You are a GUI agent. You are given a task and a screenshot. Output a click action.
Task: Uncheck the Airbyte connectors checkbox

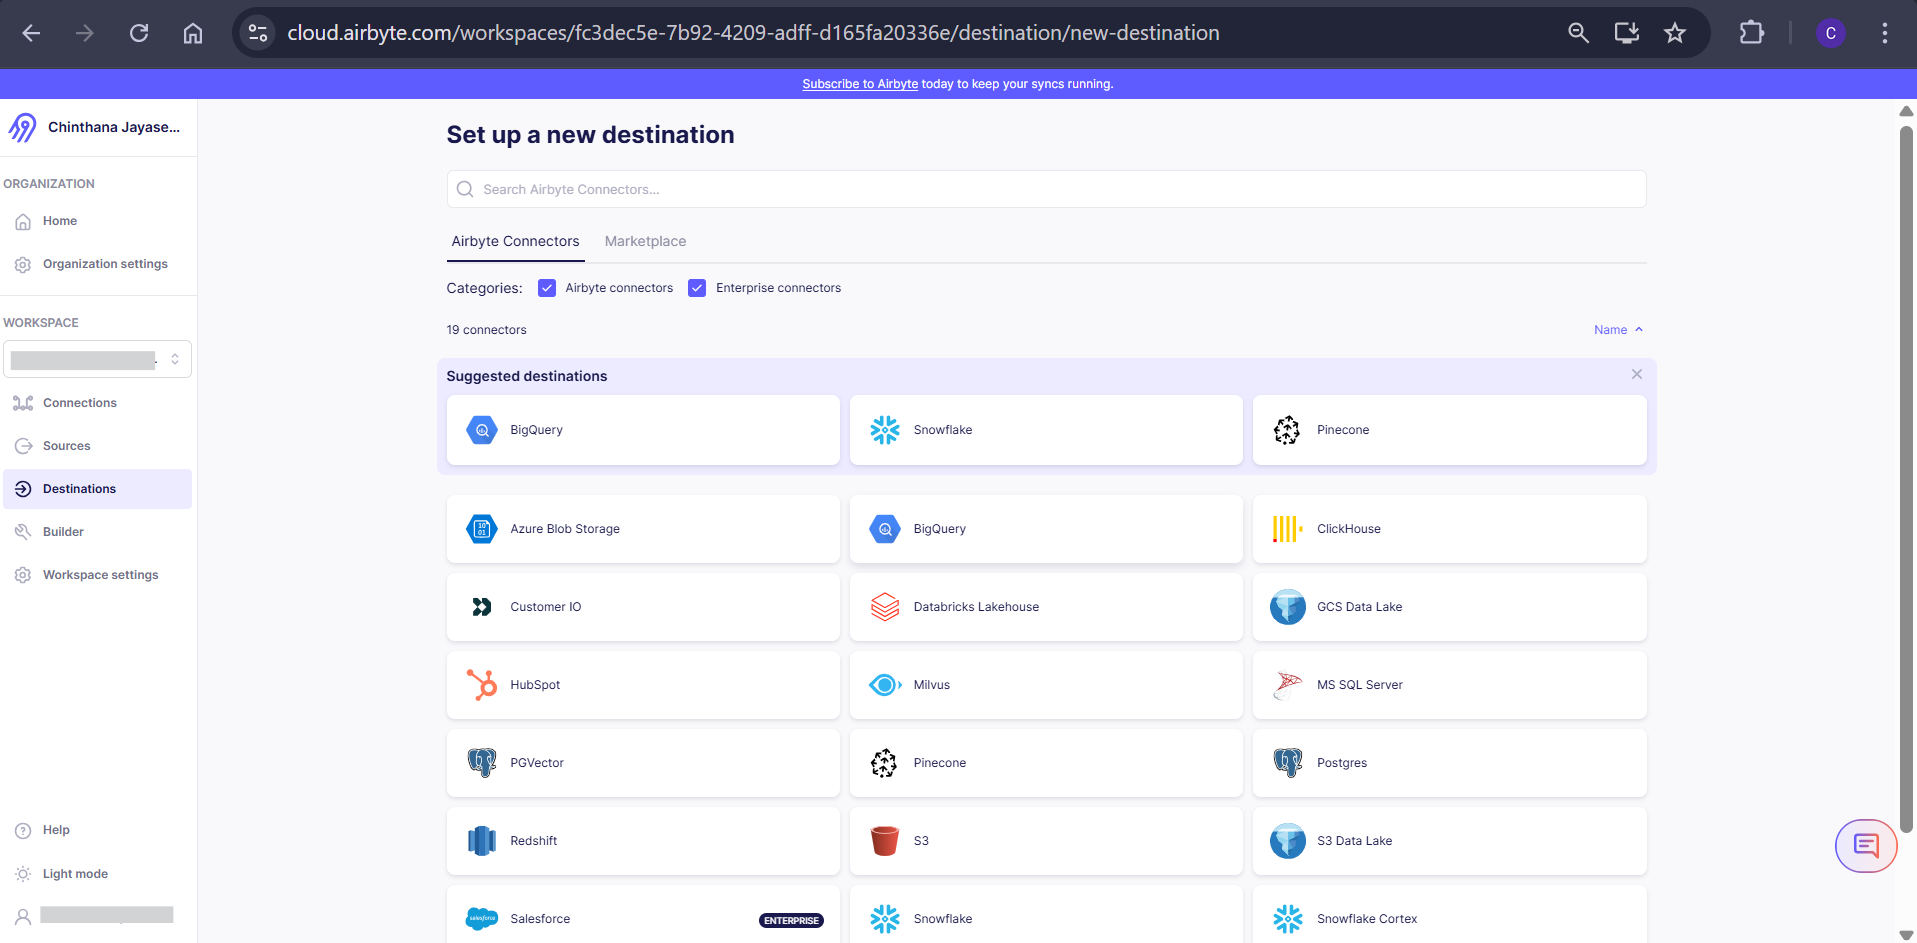pyautogui.click(x=547, y=288)
